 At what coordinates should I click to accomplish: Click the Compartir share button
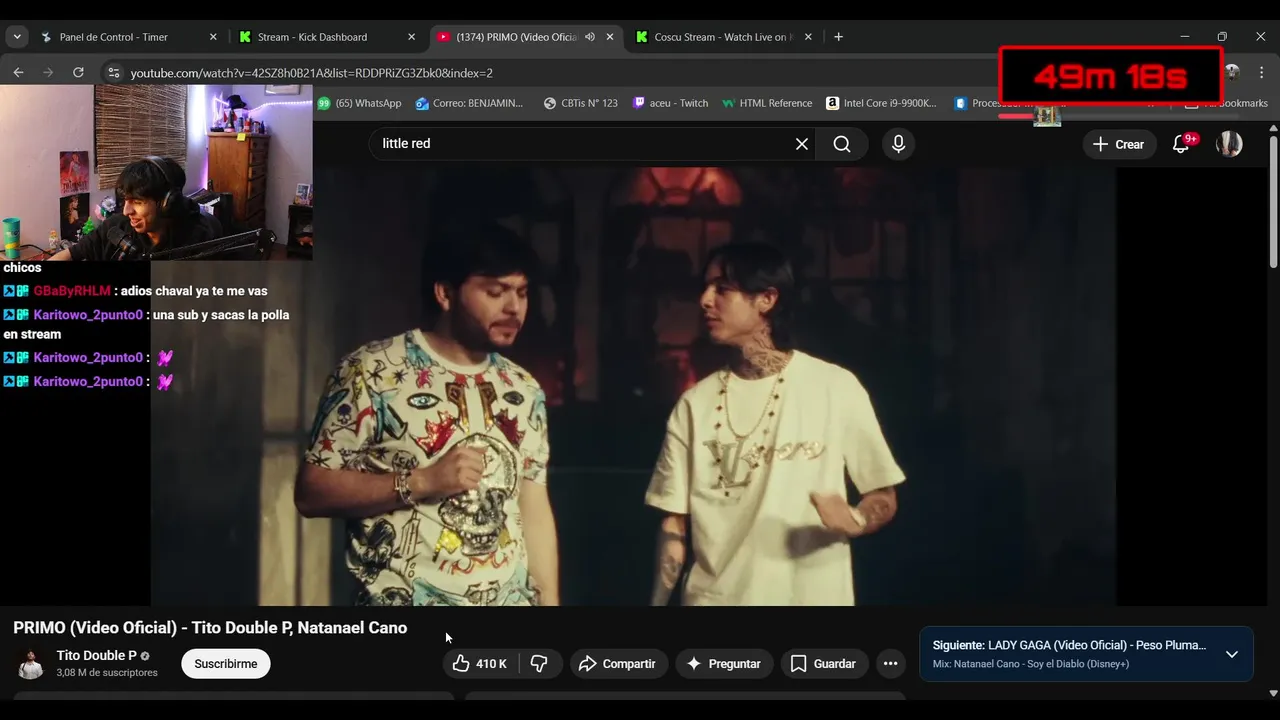click(x=619, y=664)
